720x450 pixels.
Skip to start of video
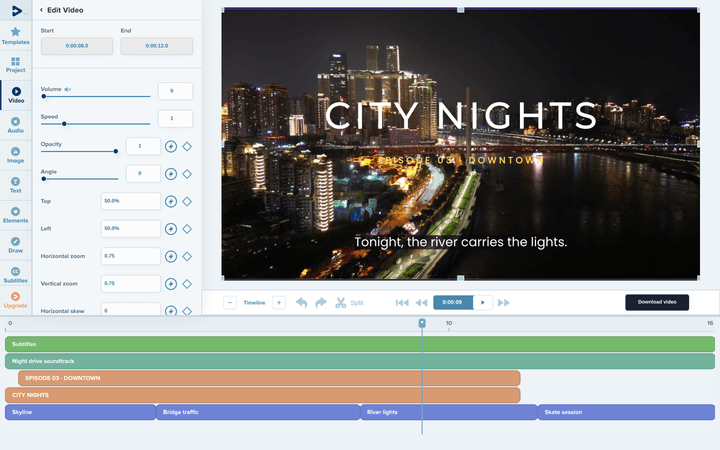click(402, 303)
